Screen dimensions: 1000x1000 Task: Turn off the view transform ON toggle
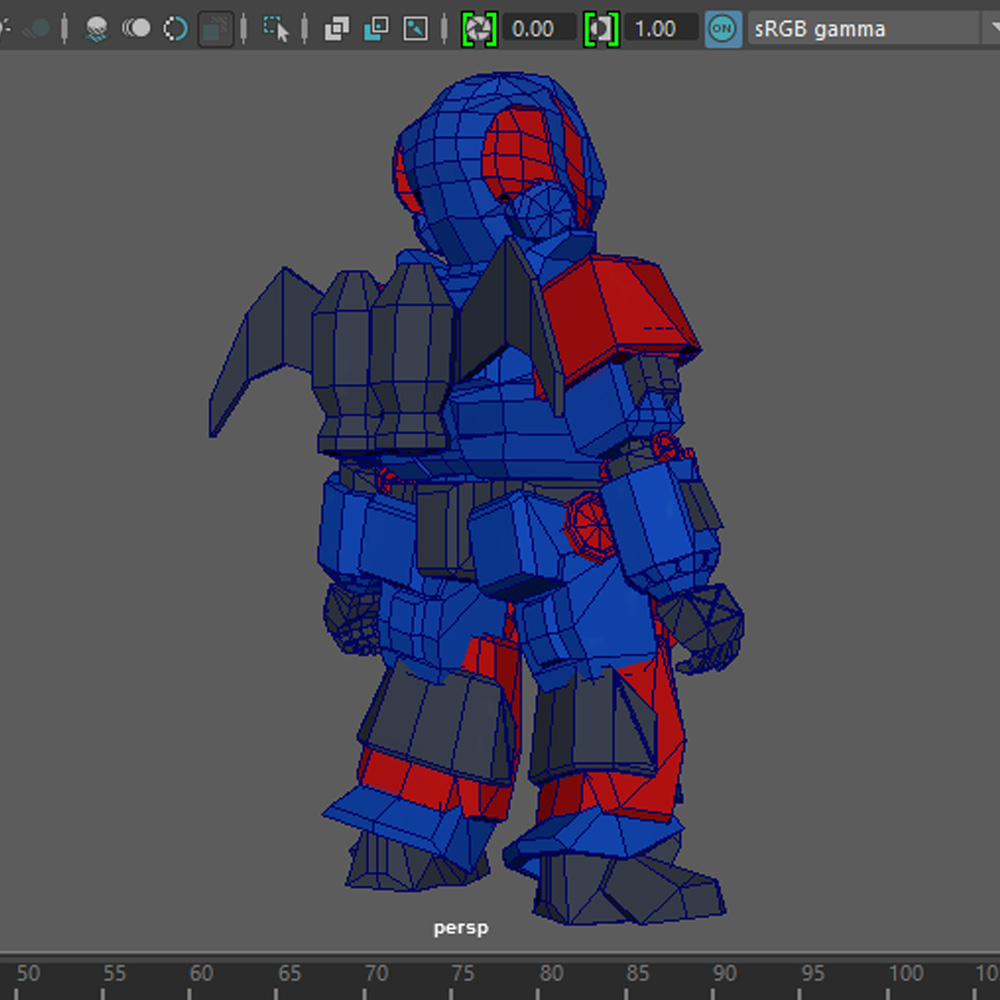pyautogui.click(x=722, y=28)
